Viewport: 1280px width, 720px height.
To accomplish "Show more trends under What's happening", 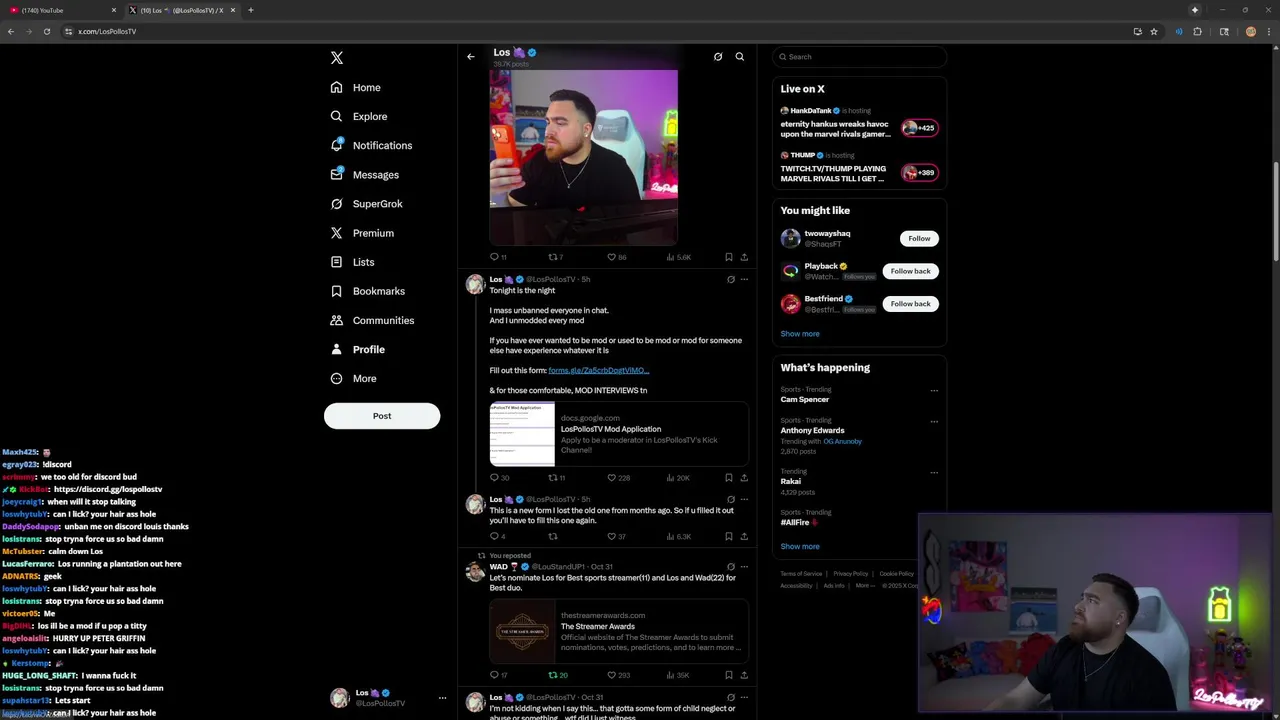I will pos(800,547).
